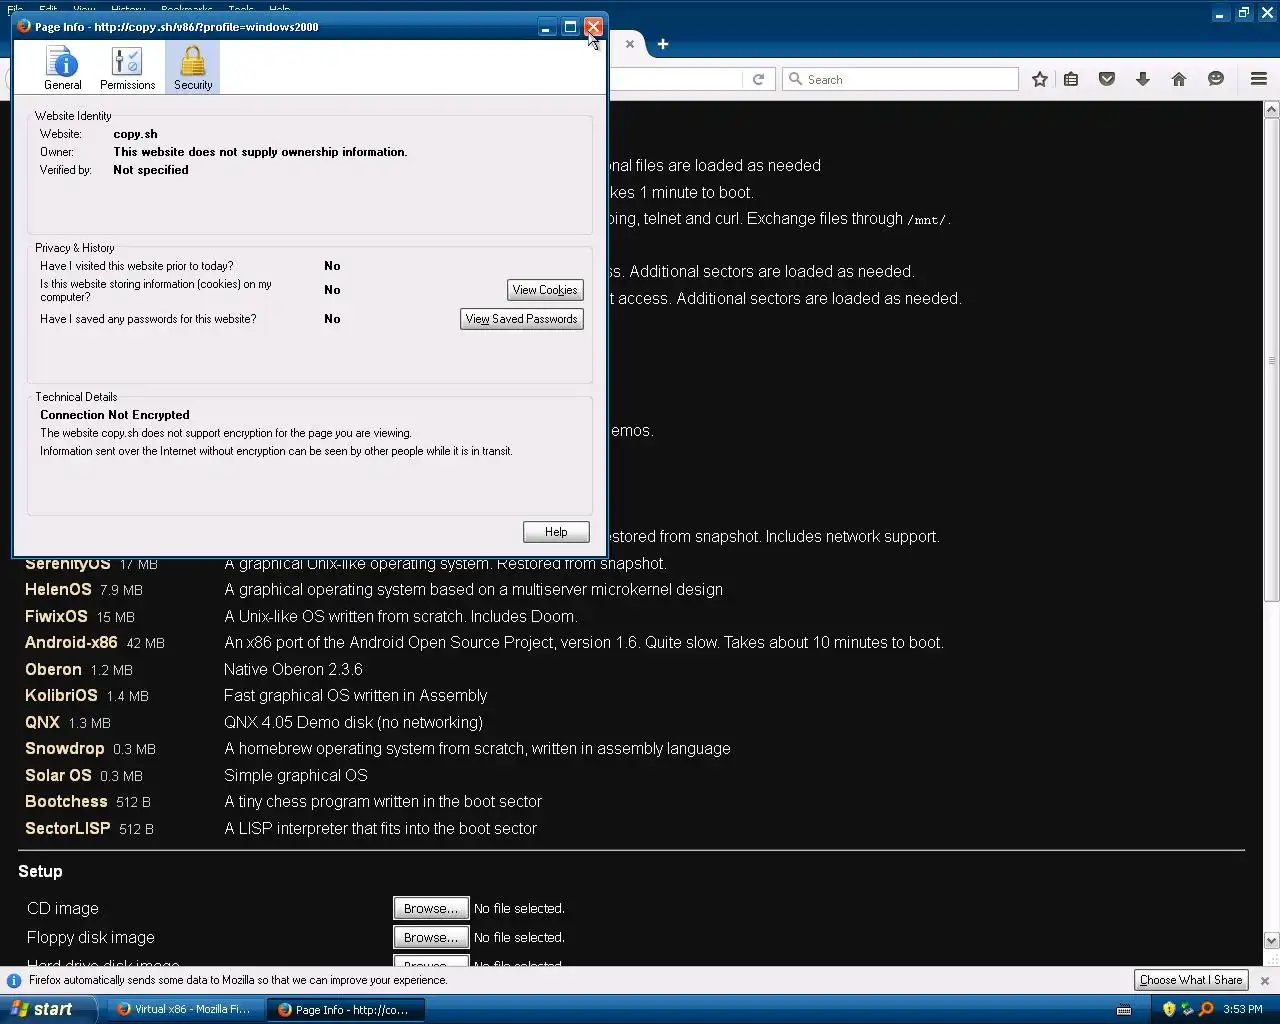Click the safely remove hardware tray icon
The height and width of the screenshot is (1024, 1280).
(x=1187, y=1010)
